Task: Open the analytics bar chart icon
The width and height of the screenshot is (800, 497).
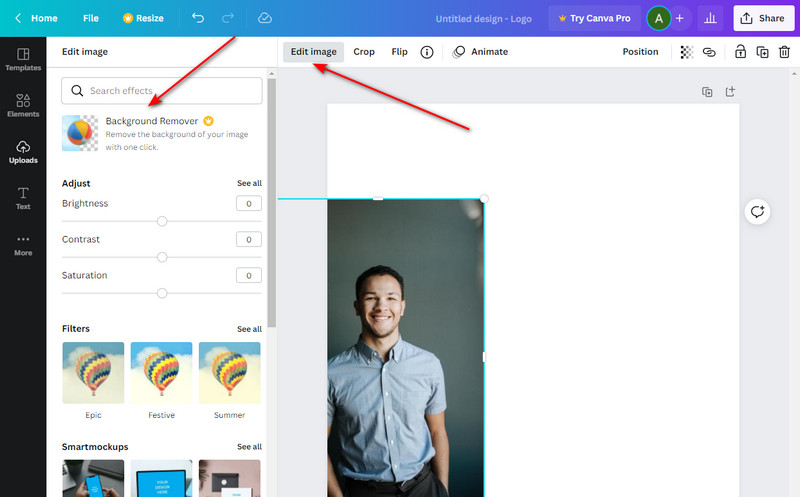Action: pos(711,18)
